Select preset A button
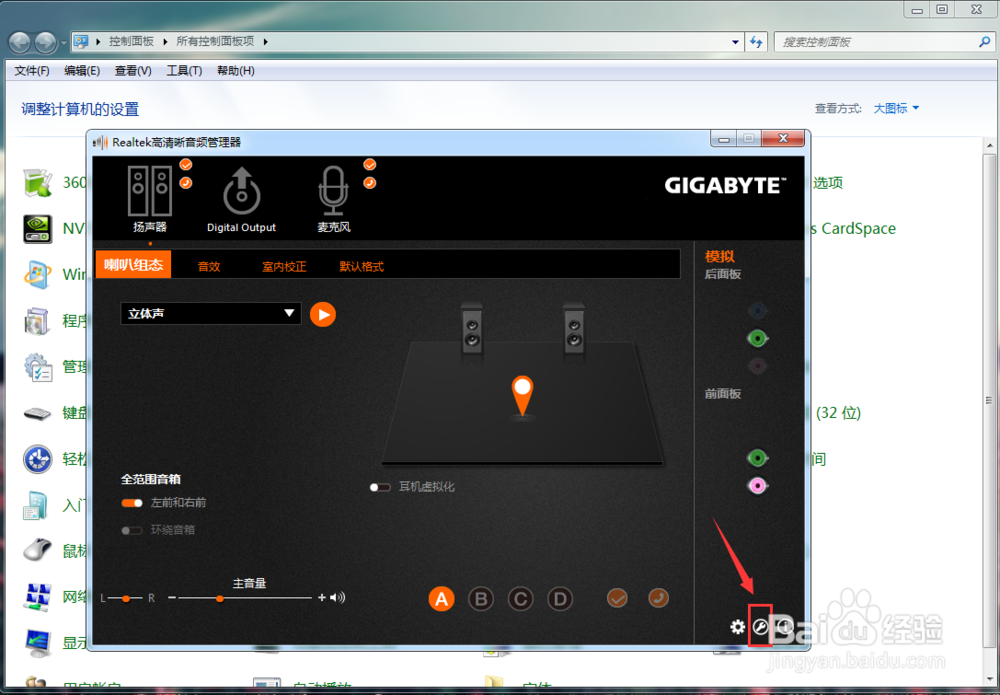The height and width of the screenshot is (695, 1000). coord(441,599)
